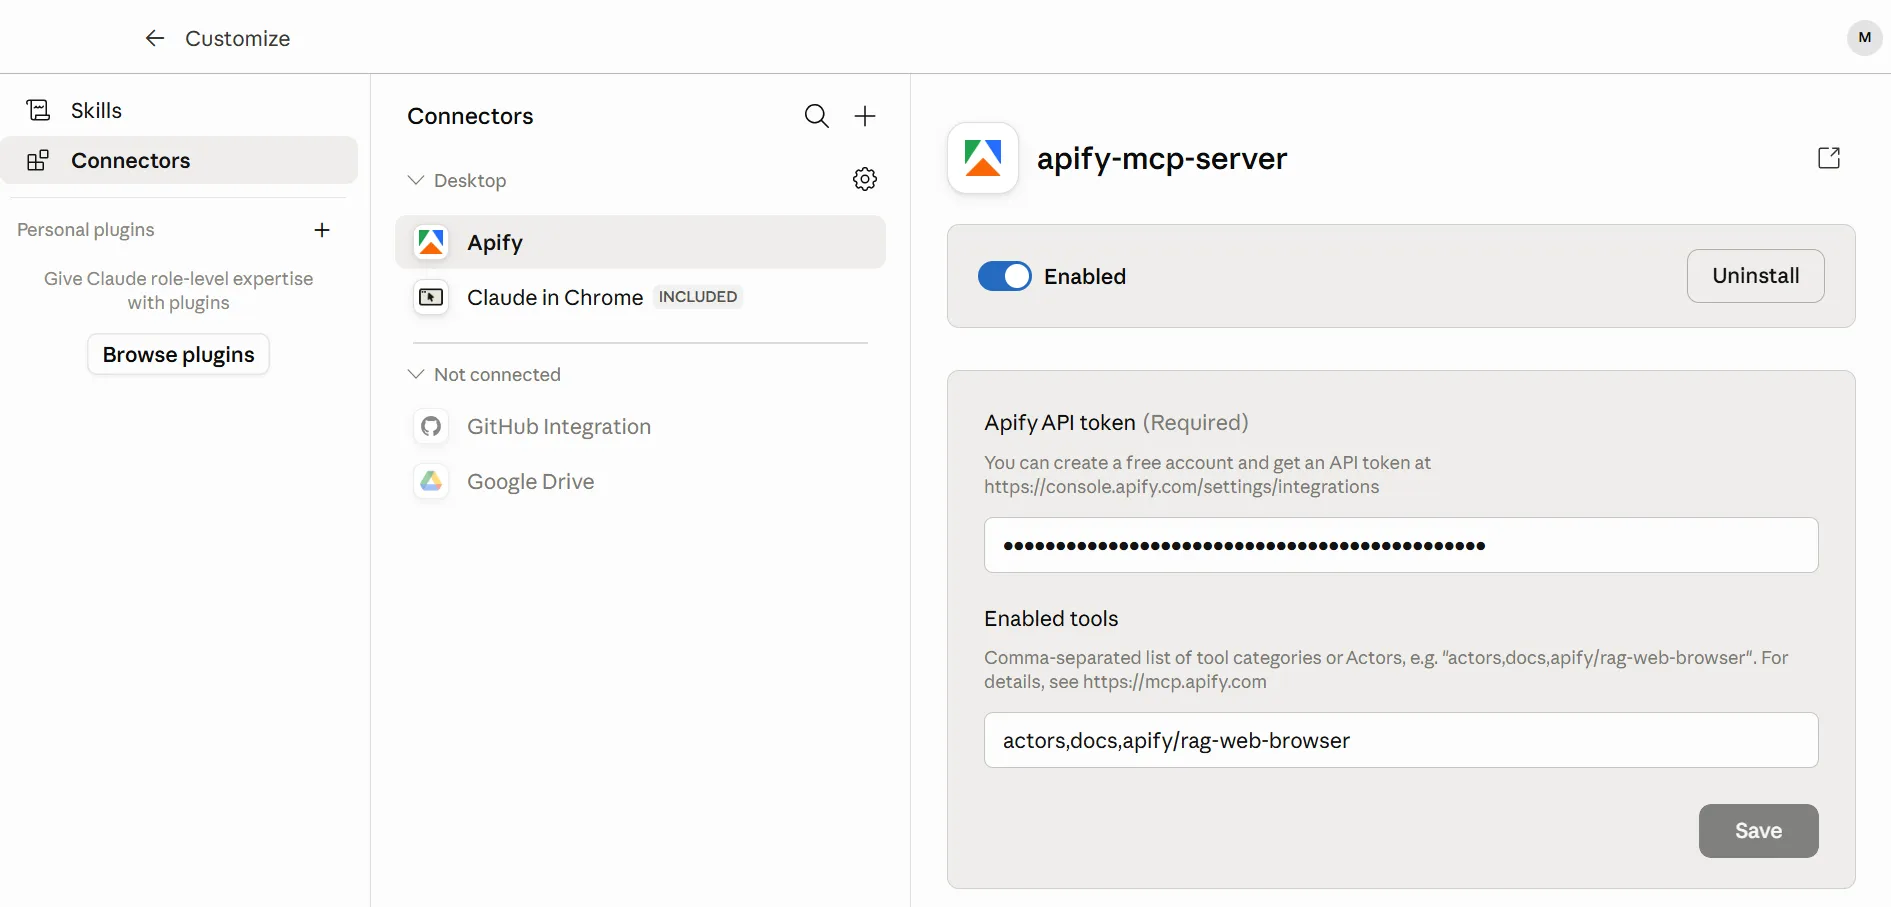Open the user avatar M menu

pos(1864,37)
